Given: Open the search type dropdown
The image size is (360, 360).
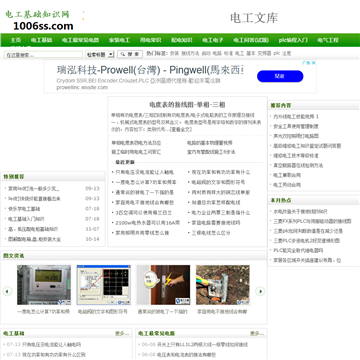Looking at the screenshot, I should tap(100, 54).
